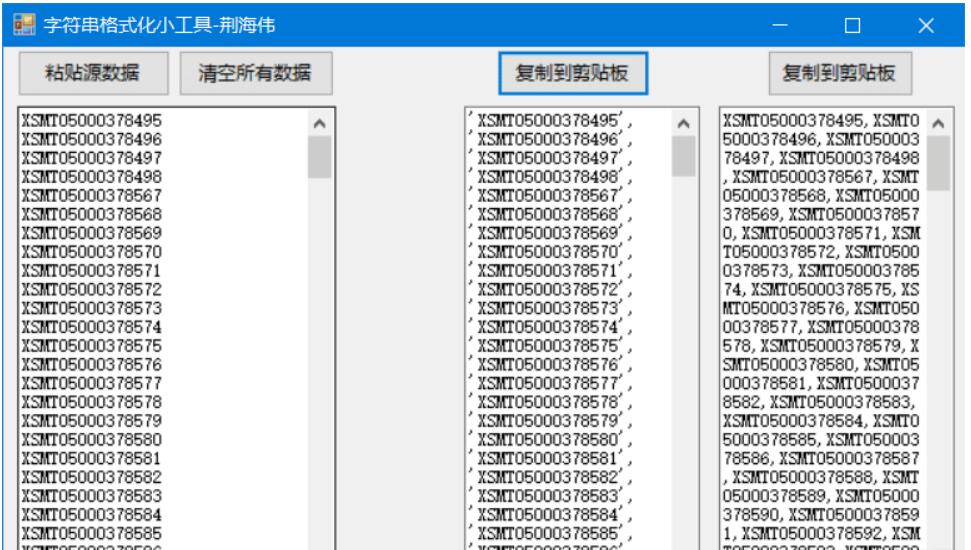Click quoted 'XSMT05000378497', in middle list

point(551,158)
